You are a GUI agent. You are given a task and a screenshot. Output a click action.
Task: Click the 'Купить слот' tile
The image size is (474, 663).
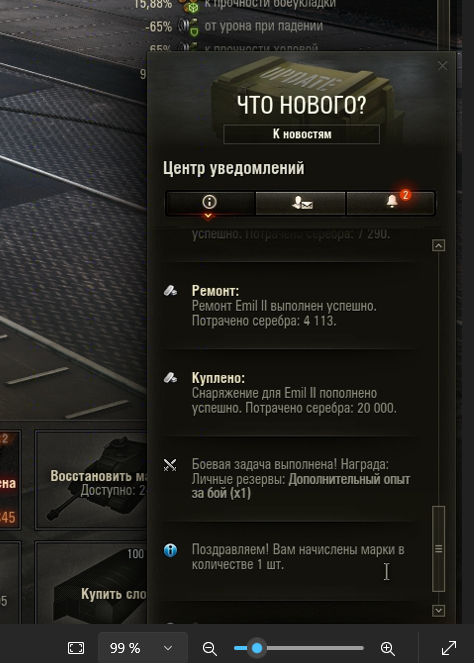91,584
